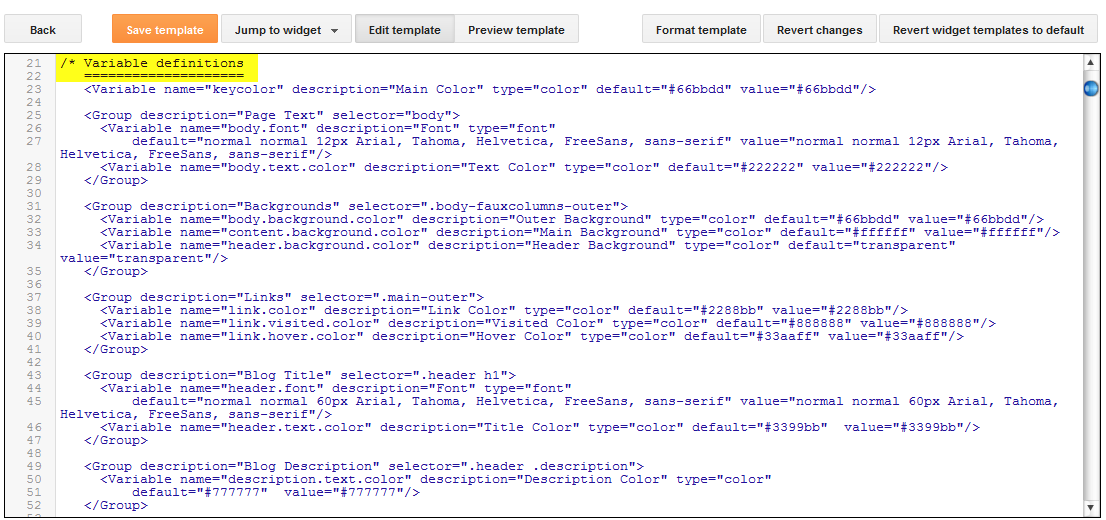Image resolution: width=1106 pixels, height=520 pixels.
Task: Click the 'Blog Title' group line
Action: click(x=300, y=375)
